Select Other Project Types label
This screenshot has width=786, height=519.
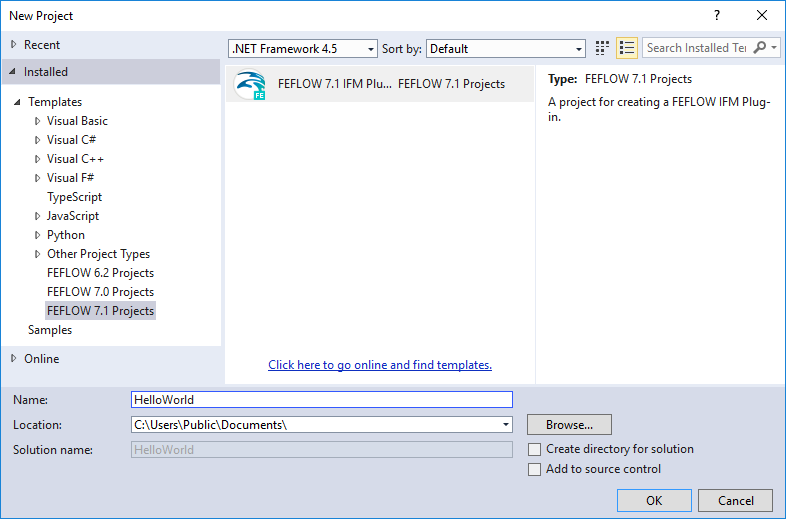(98, 254)
